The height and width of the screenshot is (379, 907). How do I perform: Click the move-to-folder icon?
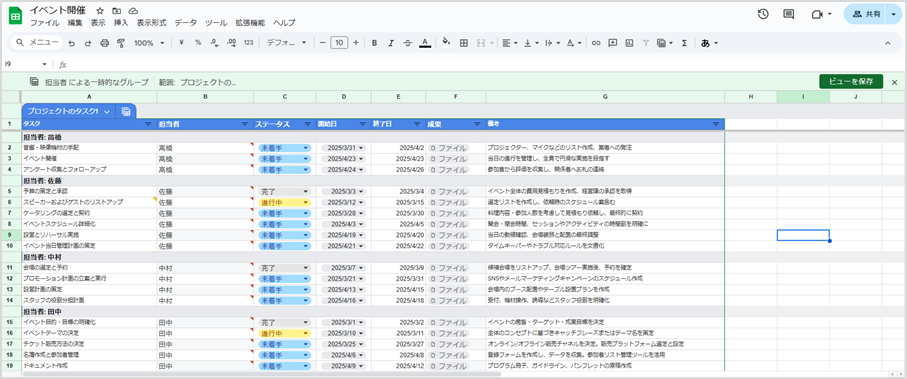[x=117, y=10]
